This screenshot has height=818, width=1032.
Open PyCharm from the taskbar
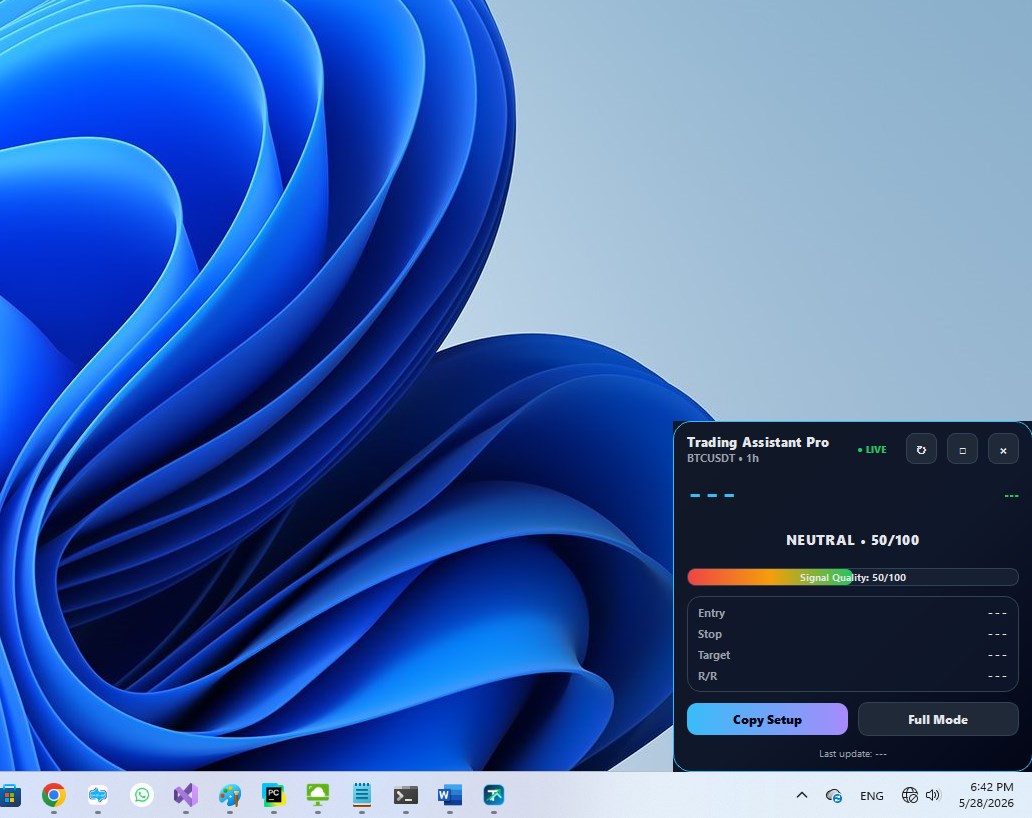[273, 795]
